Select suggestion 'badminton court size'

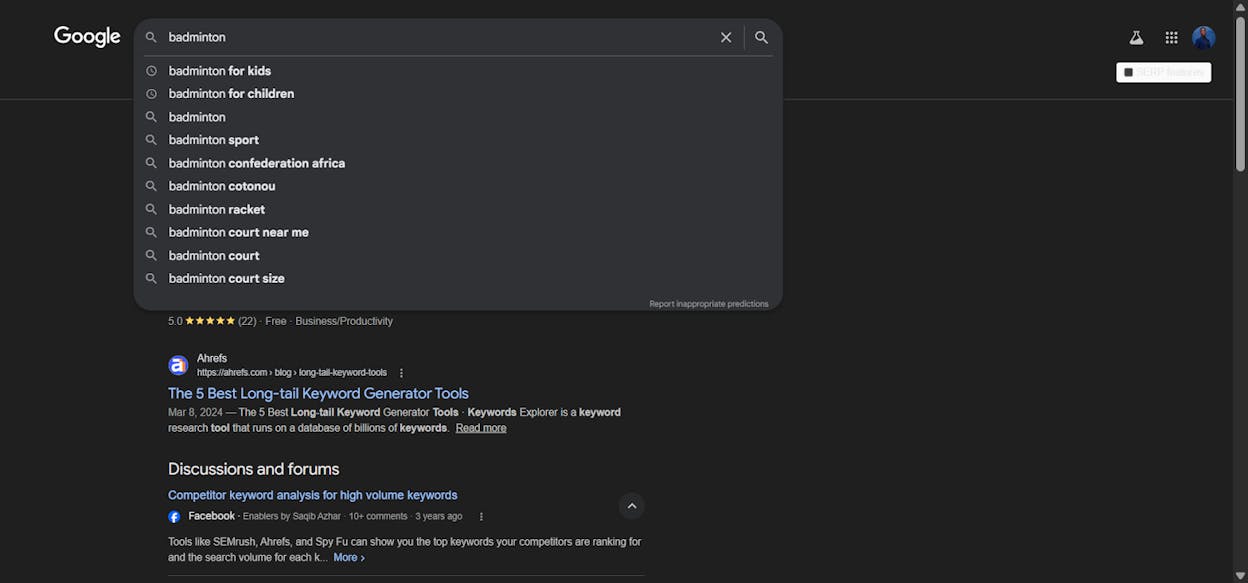(458, 278)
